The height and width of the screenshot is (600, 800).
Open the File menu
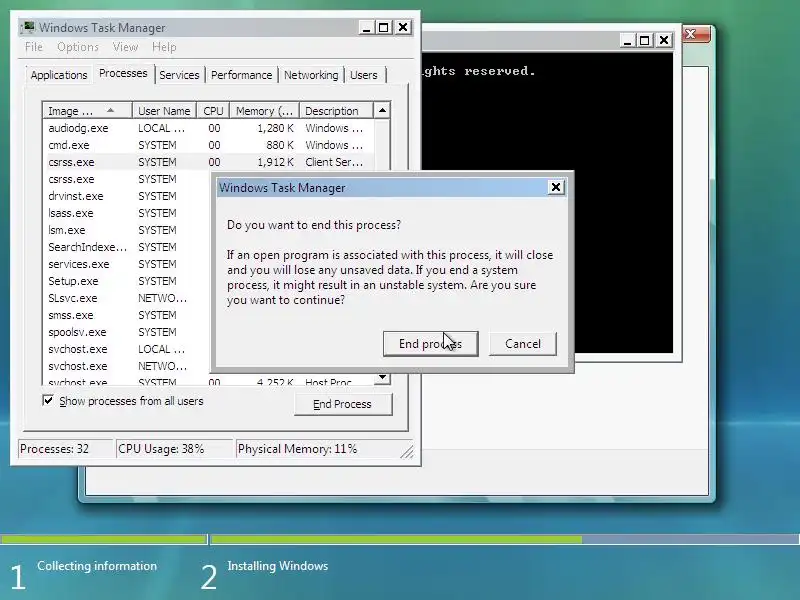[34, 47]
